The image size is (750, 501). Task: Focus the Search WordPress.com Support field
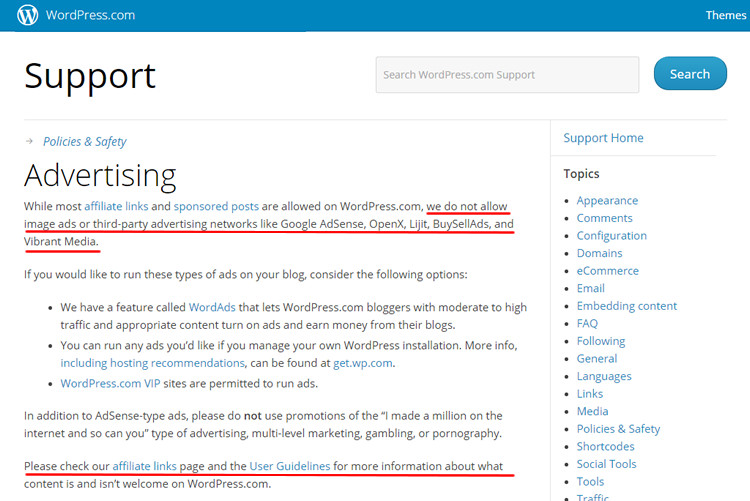point(507,75)
